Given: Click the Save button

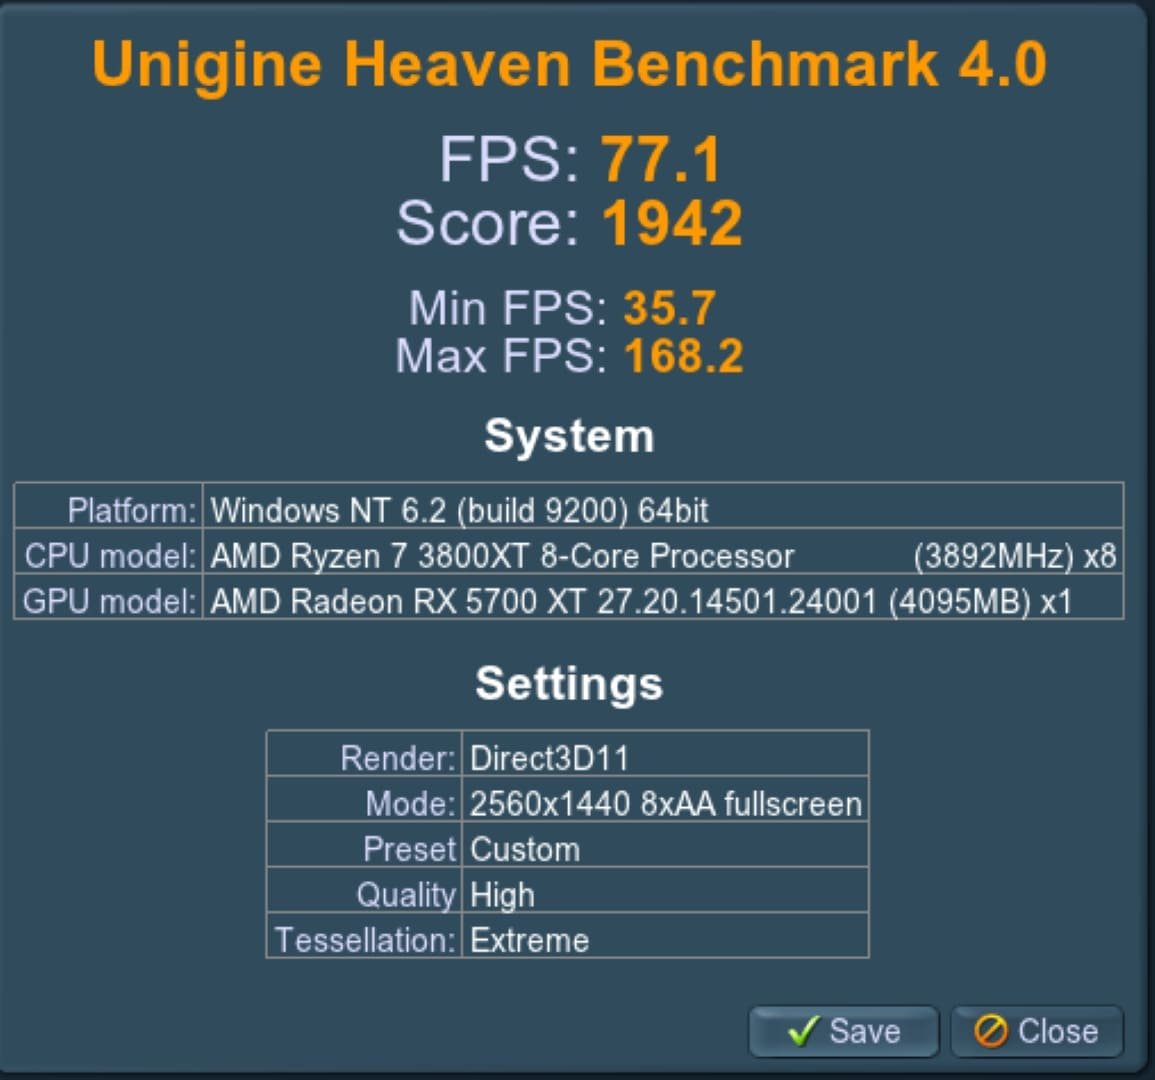Looking at the screenshot, I should 843,1031.
